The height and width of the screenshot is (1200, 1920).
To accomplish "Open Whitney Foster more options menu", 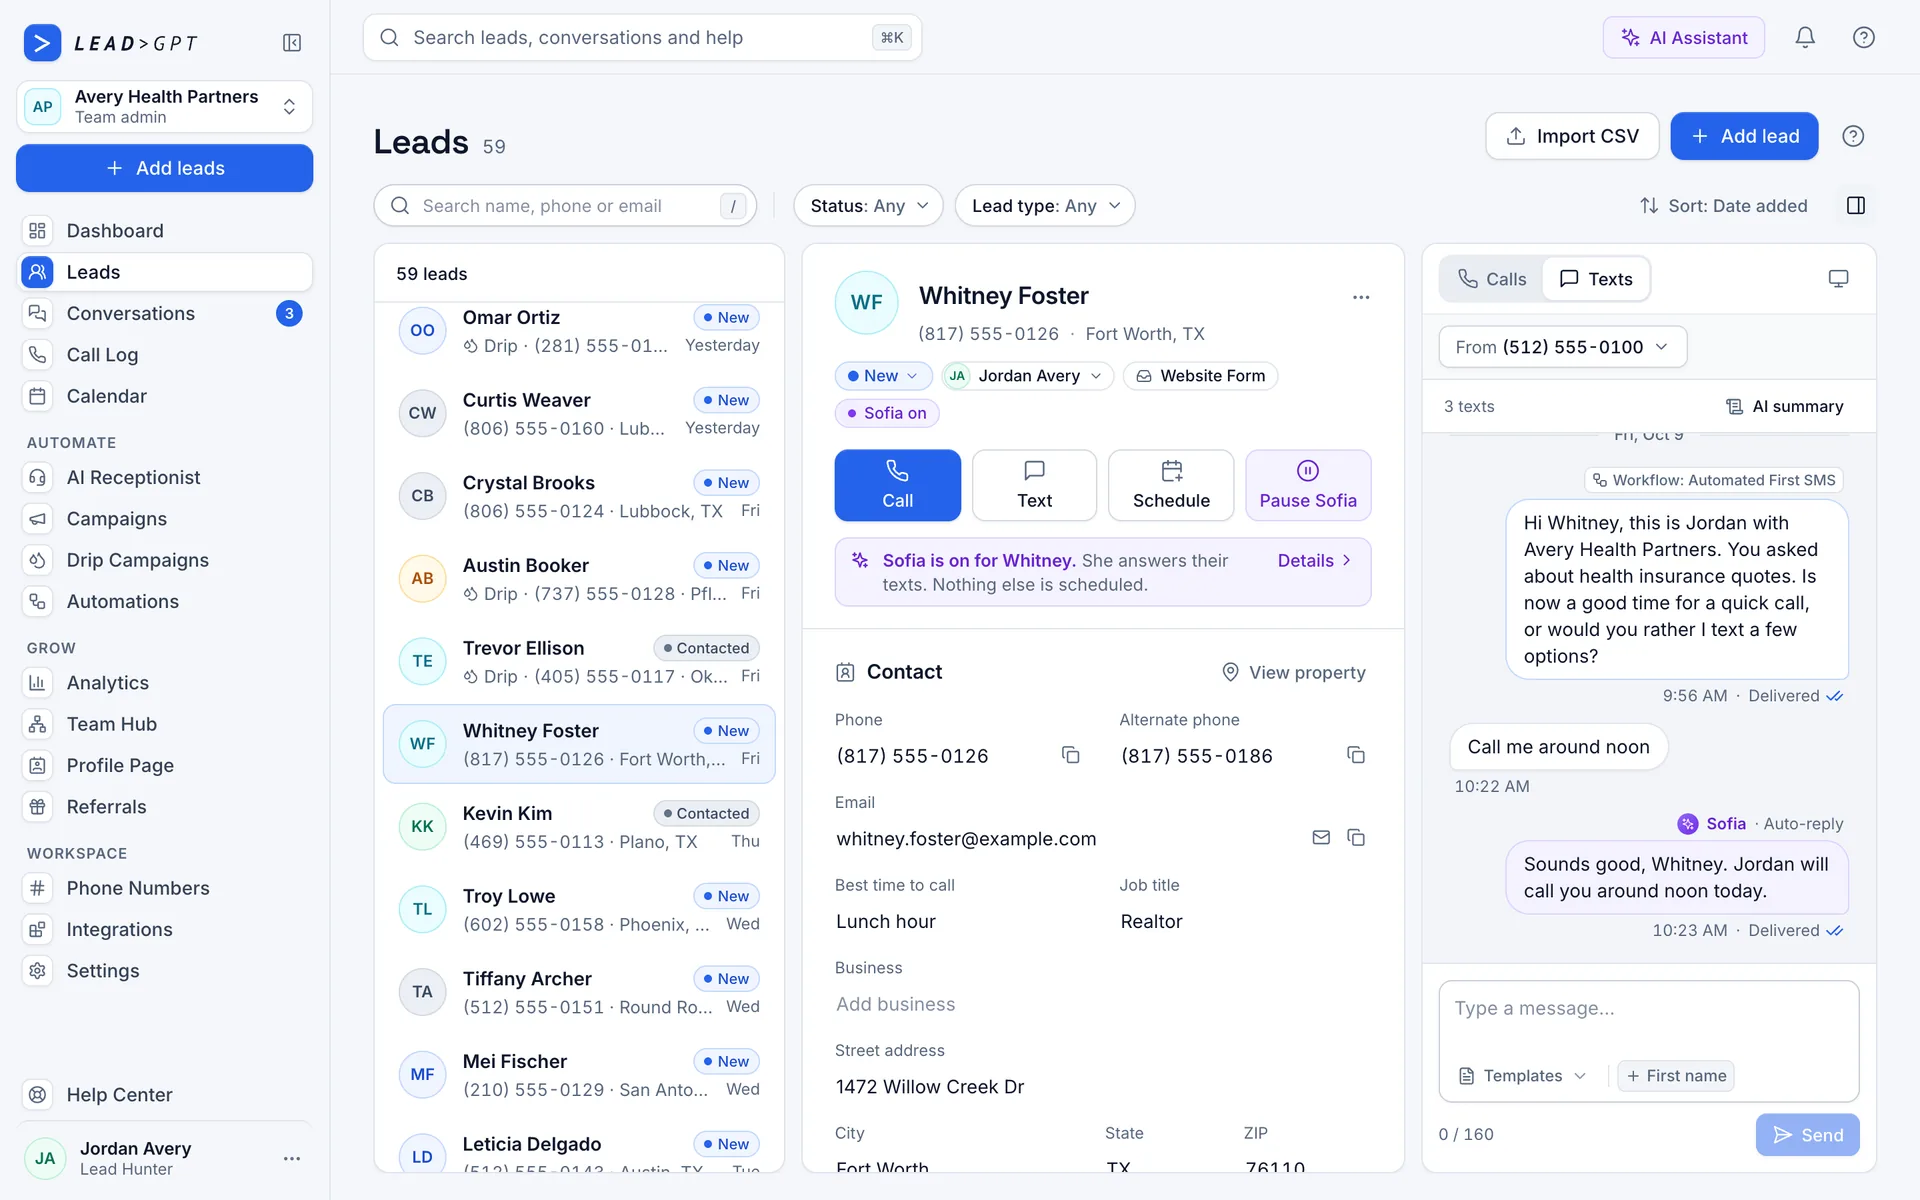I will pos(1361,297).
